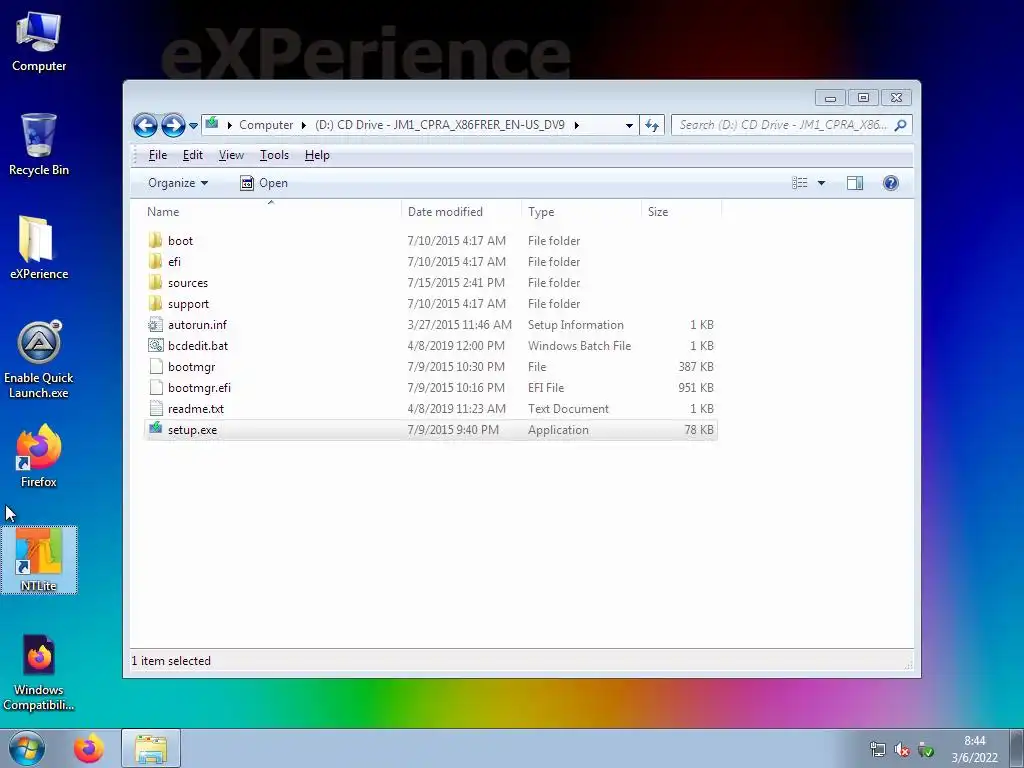The image size is (1024, 768).
Task: Click the Show desktop strip
Action: point(1017,748)
